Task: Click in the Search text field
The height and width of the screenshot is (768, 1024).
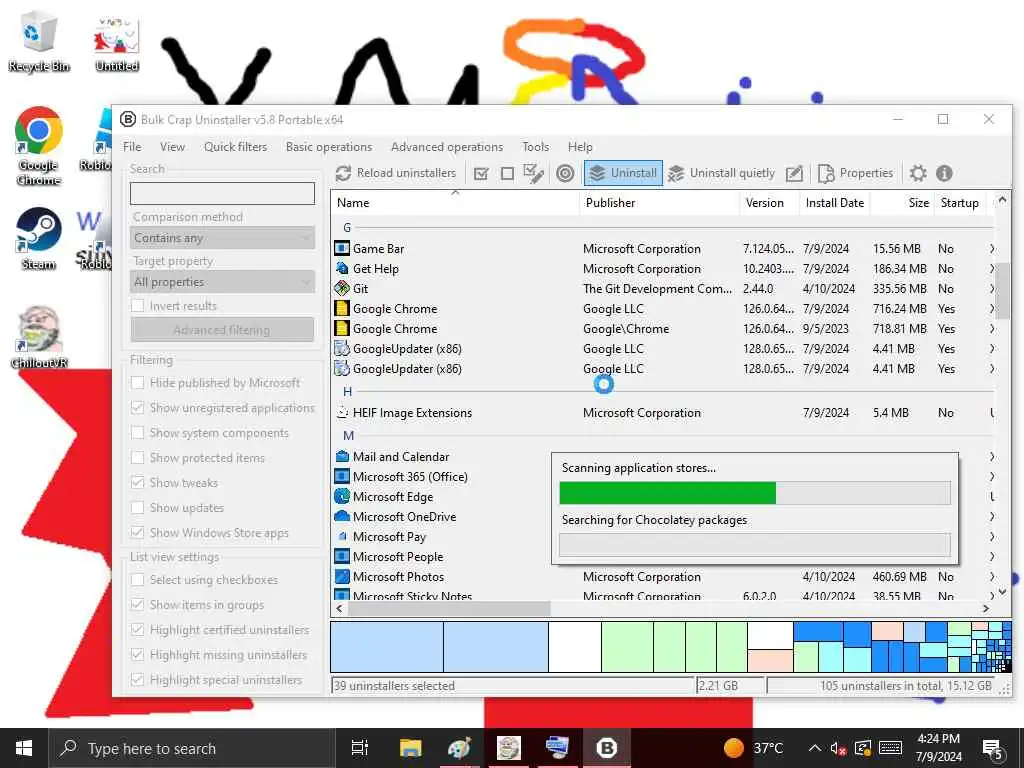Action: pyautogui.click(x=222, y=193)
